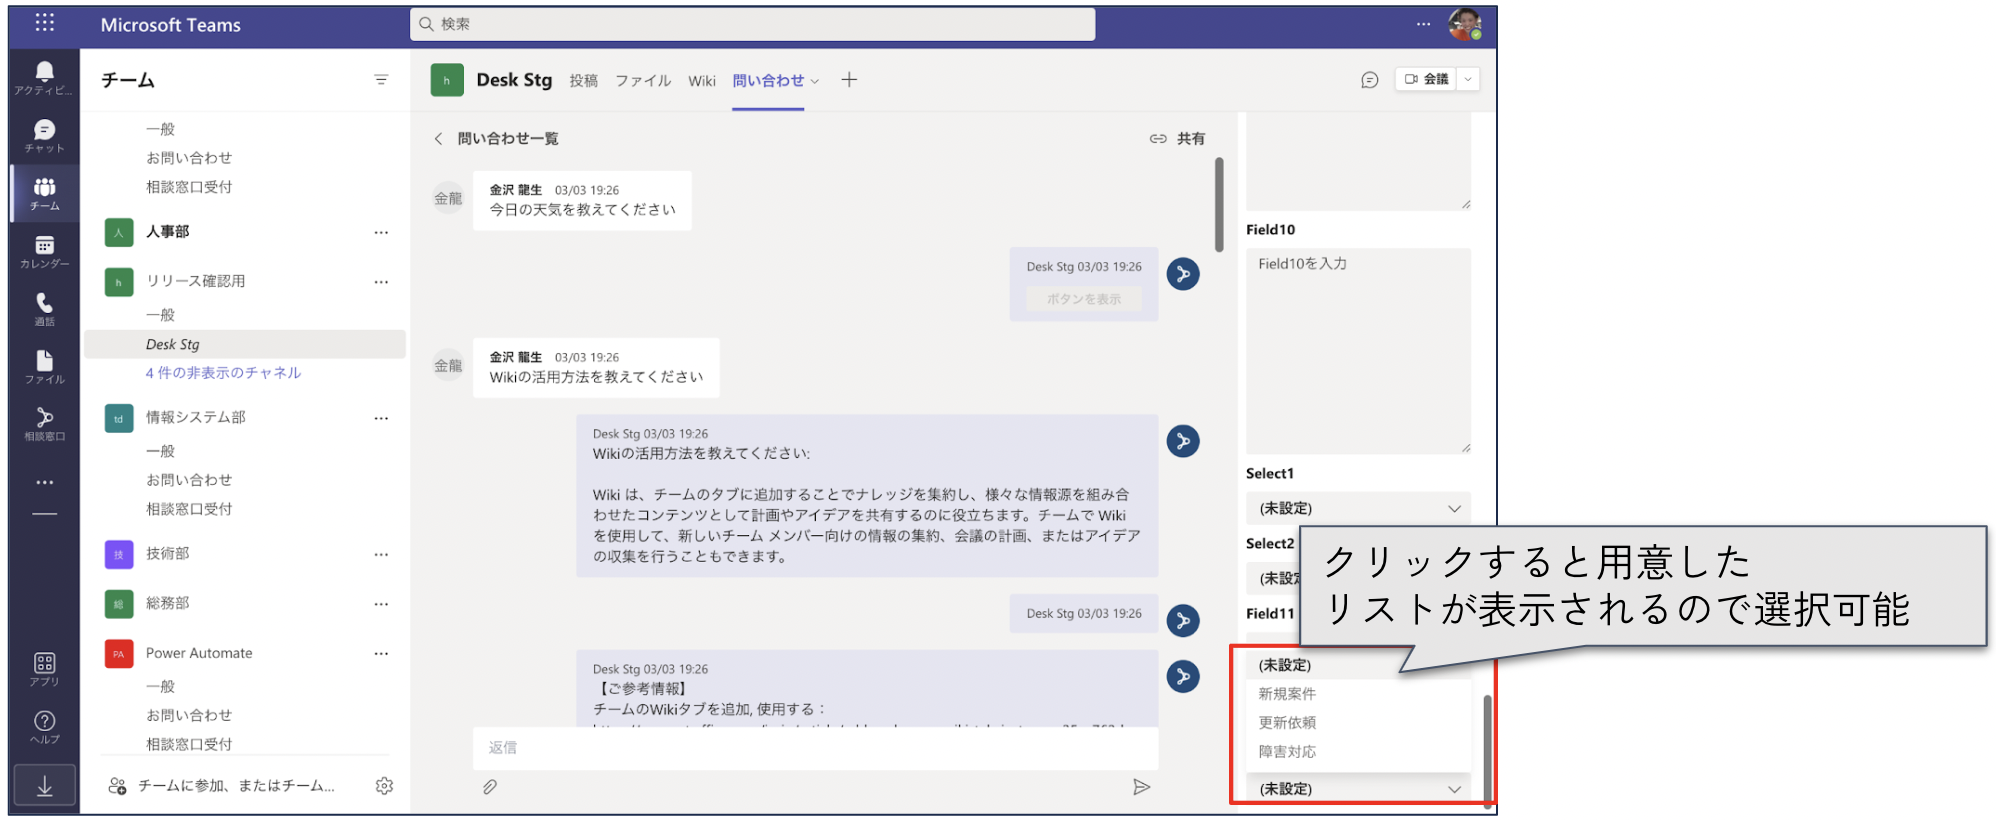
Task: Click filter icon beside チーム heading
Action: (x=381, y=80)
